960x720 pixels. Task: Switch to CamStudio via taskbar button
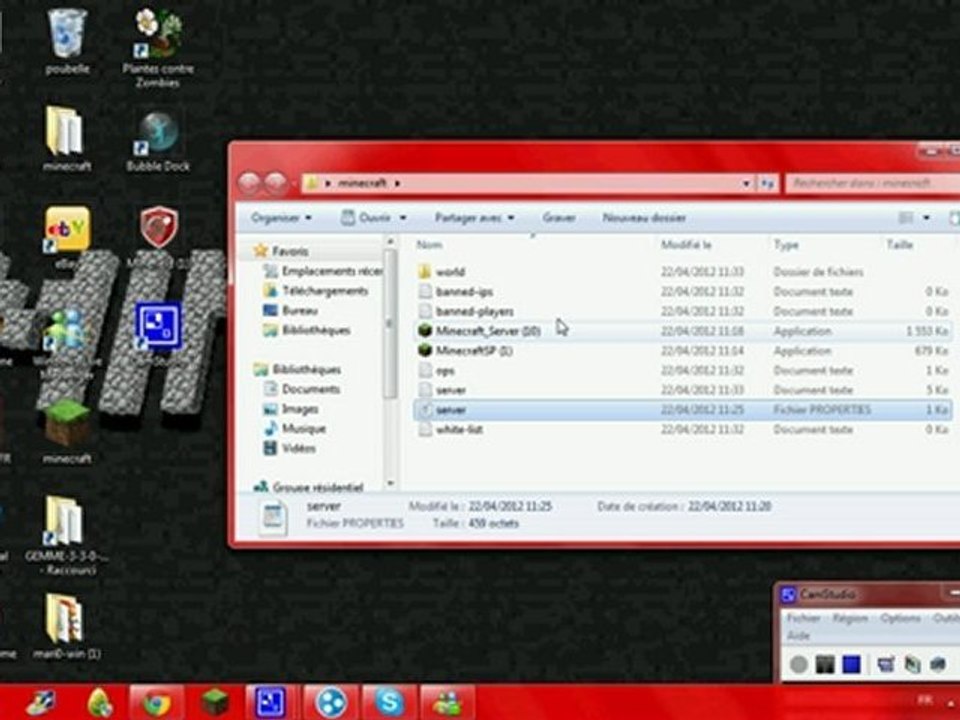click(x=270, y=703)
